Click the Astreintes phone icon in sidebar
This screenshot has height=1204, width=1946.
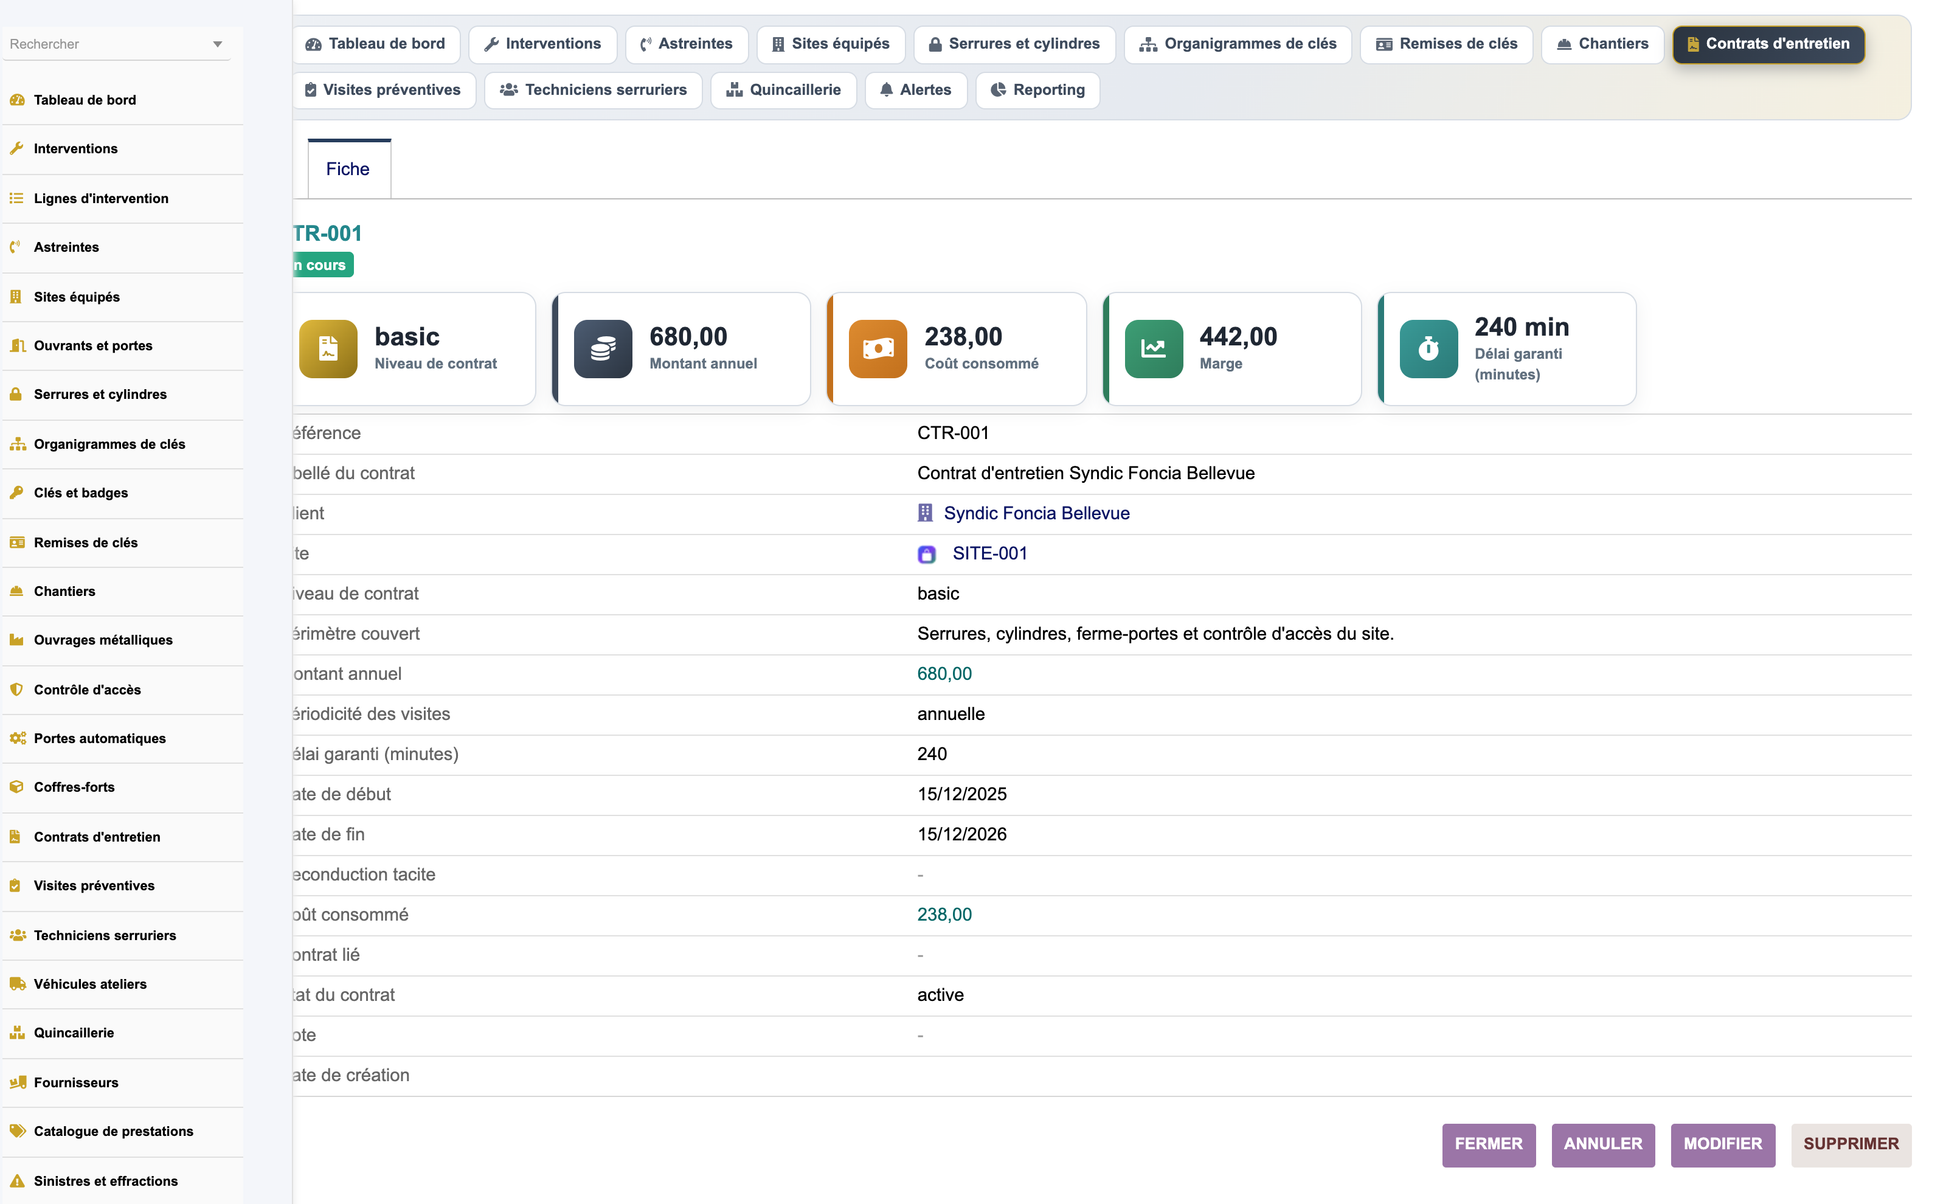point(17,248)
